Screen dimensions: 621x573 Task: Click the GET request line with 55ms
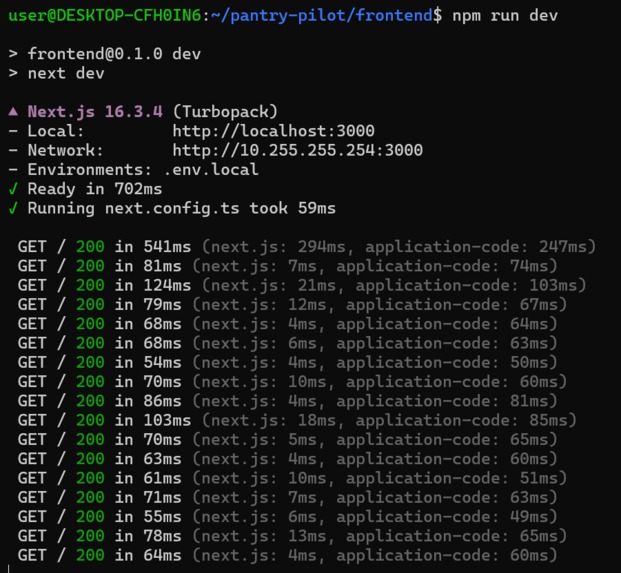click(x=287, y=517)
